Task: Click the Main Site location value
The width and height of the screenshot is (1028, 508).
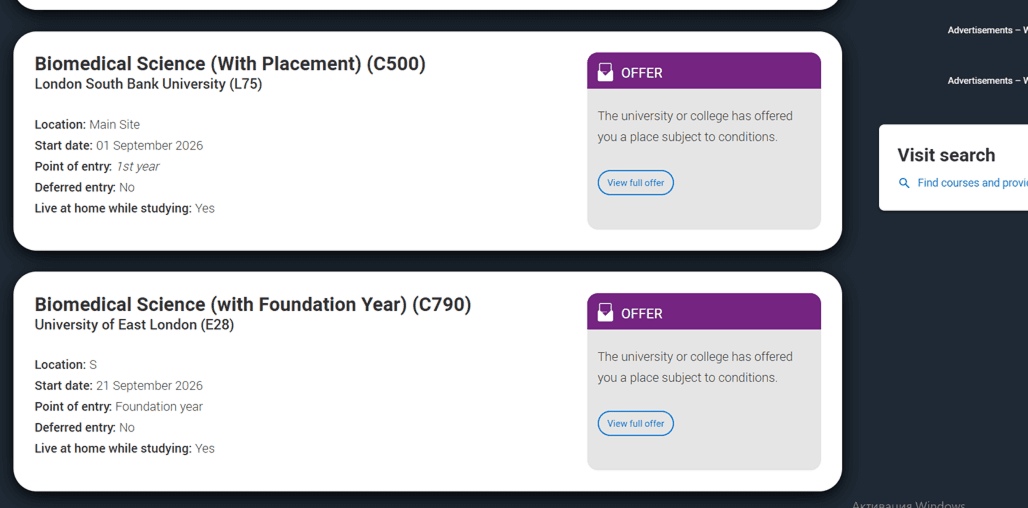Action: click(114, 125)
